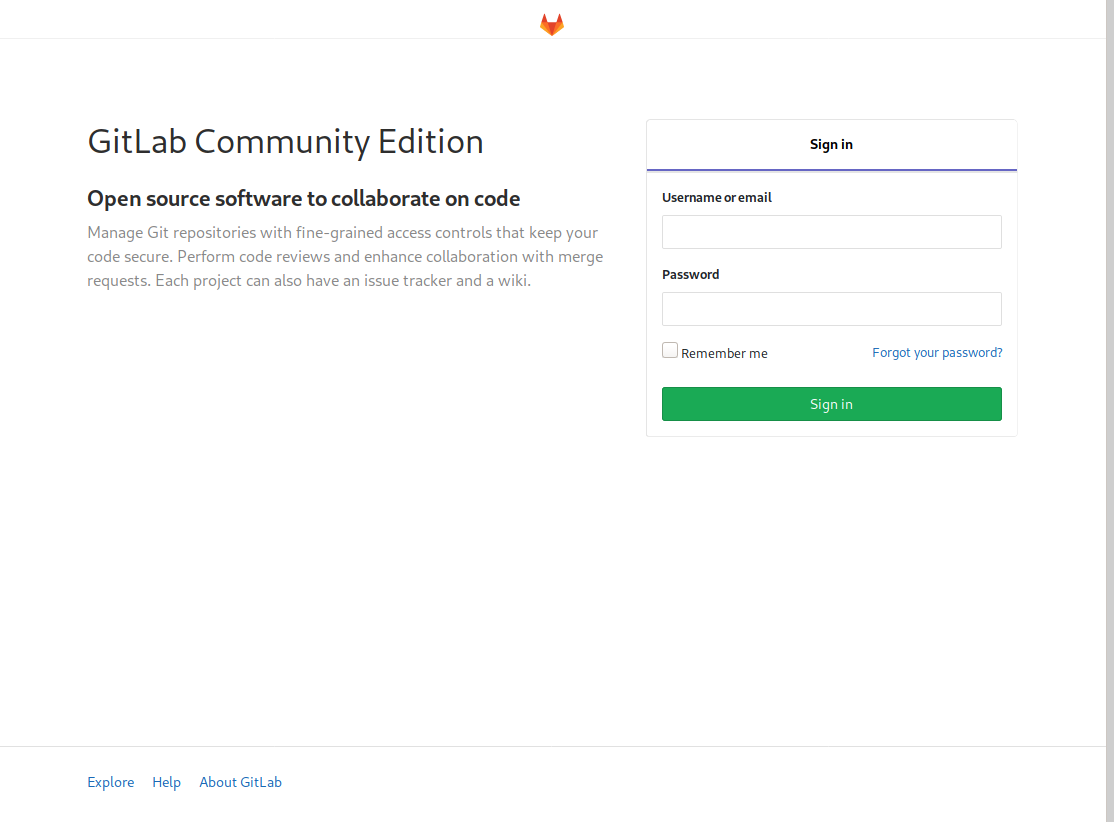Open the Explore footer link
This screenshot has height=822, width=1114.
coord(110,782)
